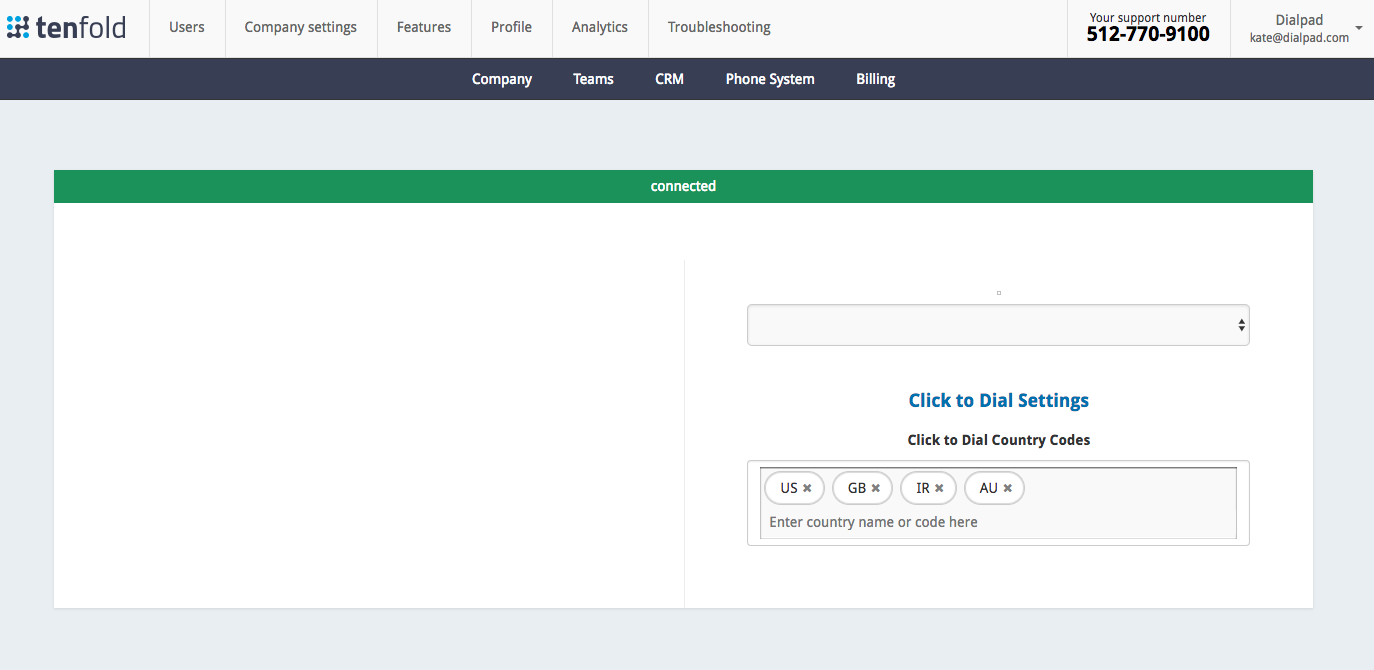Click the kate@dialpad.com account label
This screenshot has width=1374, height=670.
click(x=1299, y=38)
